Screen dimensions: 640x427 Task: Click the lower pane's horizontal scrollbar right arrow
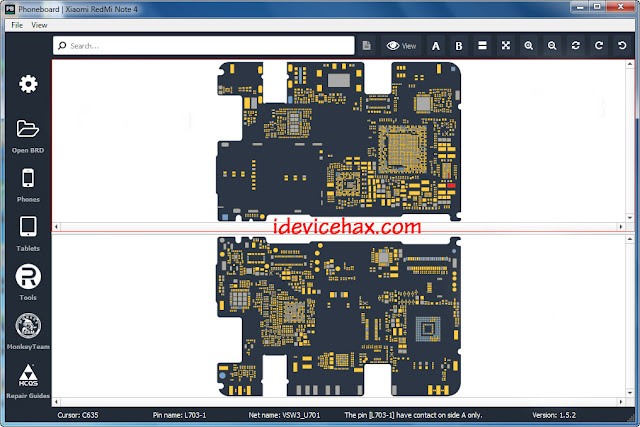pyautogui.click(x=621, y=402)
